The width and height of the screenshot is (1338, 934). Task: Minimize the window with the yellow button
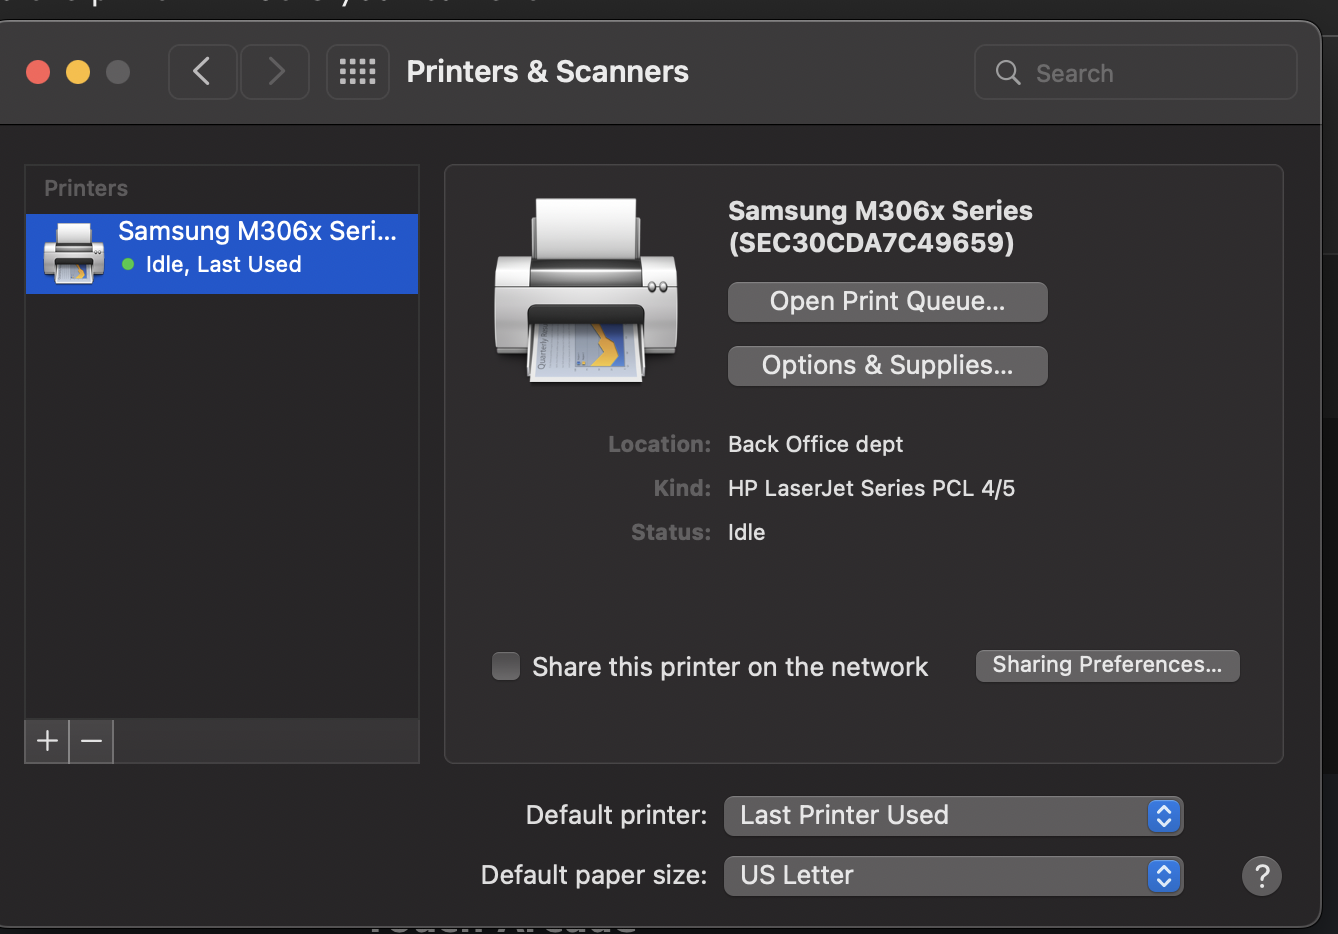tap(78, 72)
